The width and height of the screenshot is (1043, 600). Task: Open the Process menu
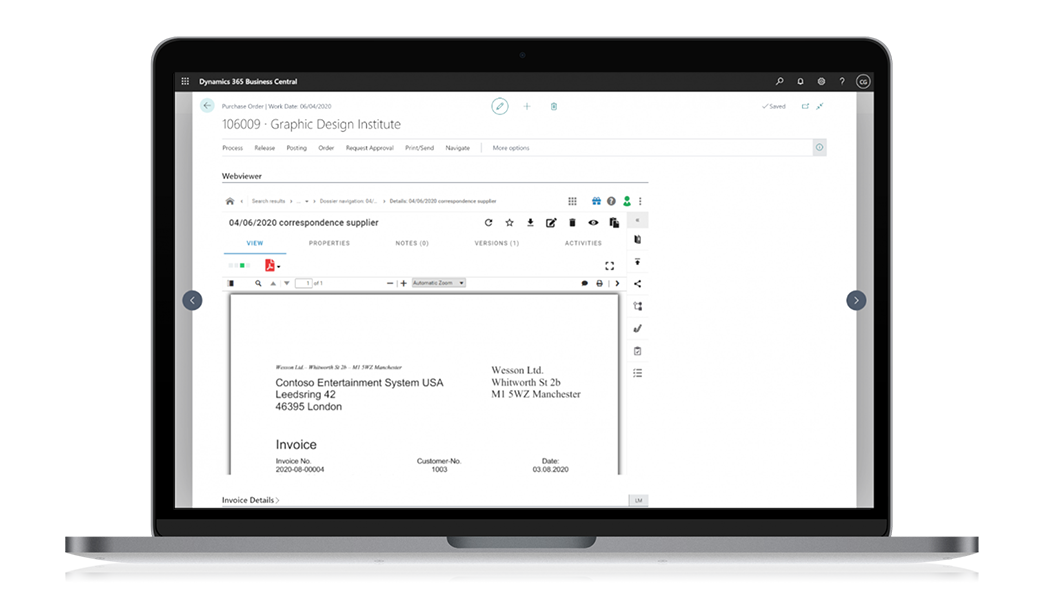(232, 148)
